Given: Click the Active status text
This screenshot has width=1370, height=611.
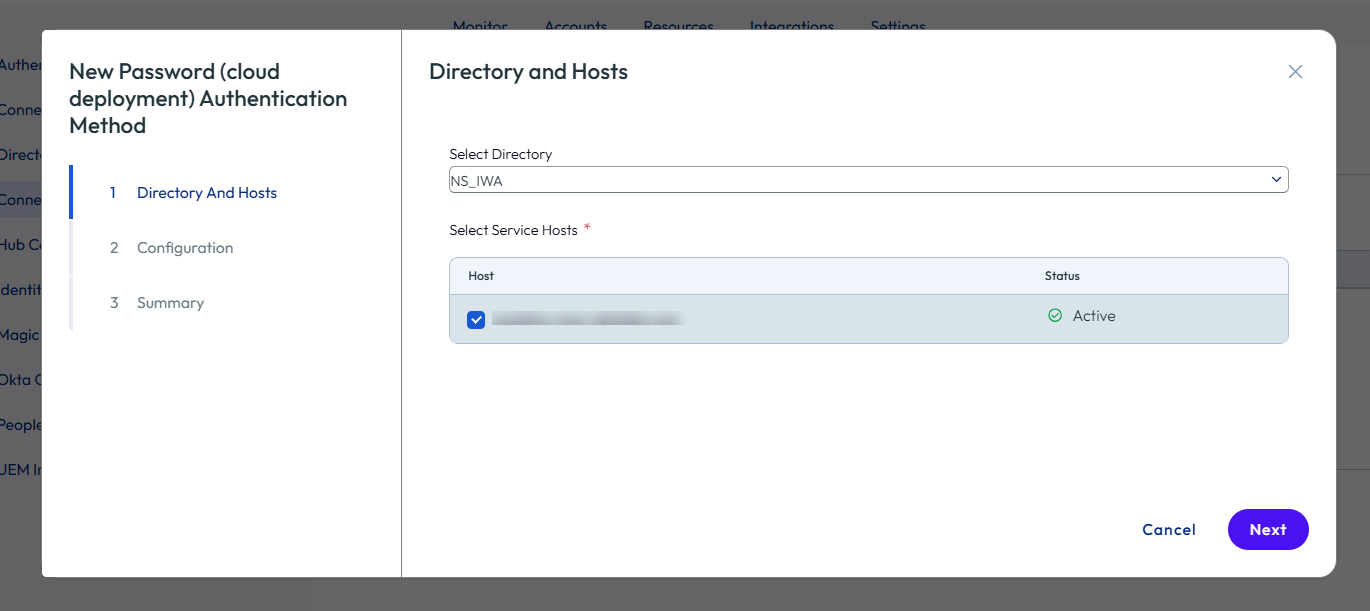Looking at the screenshot, I should [x=1094, y=316].
